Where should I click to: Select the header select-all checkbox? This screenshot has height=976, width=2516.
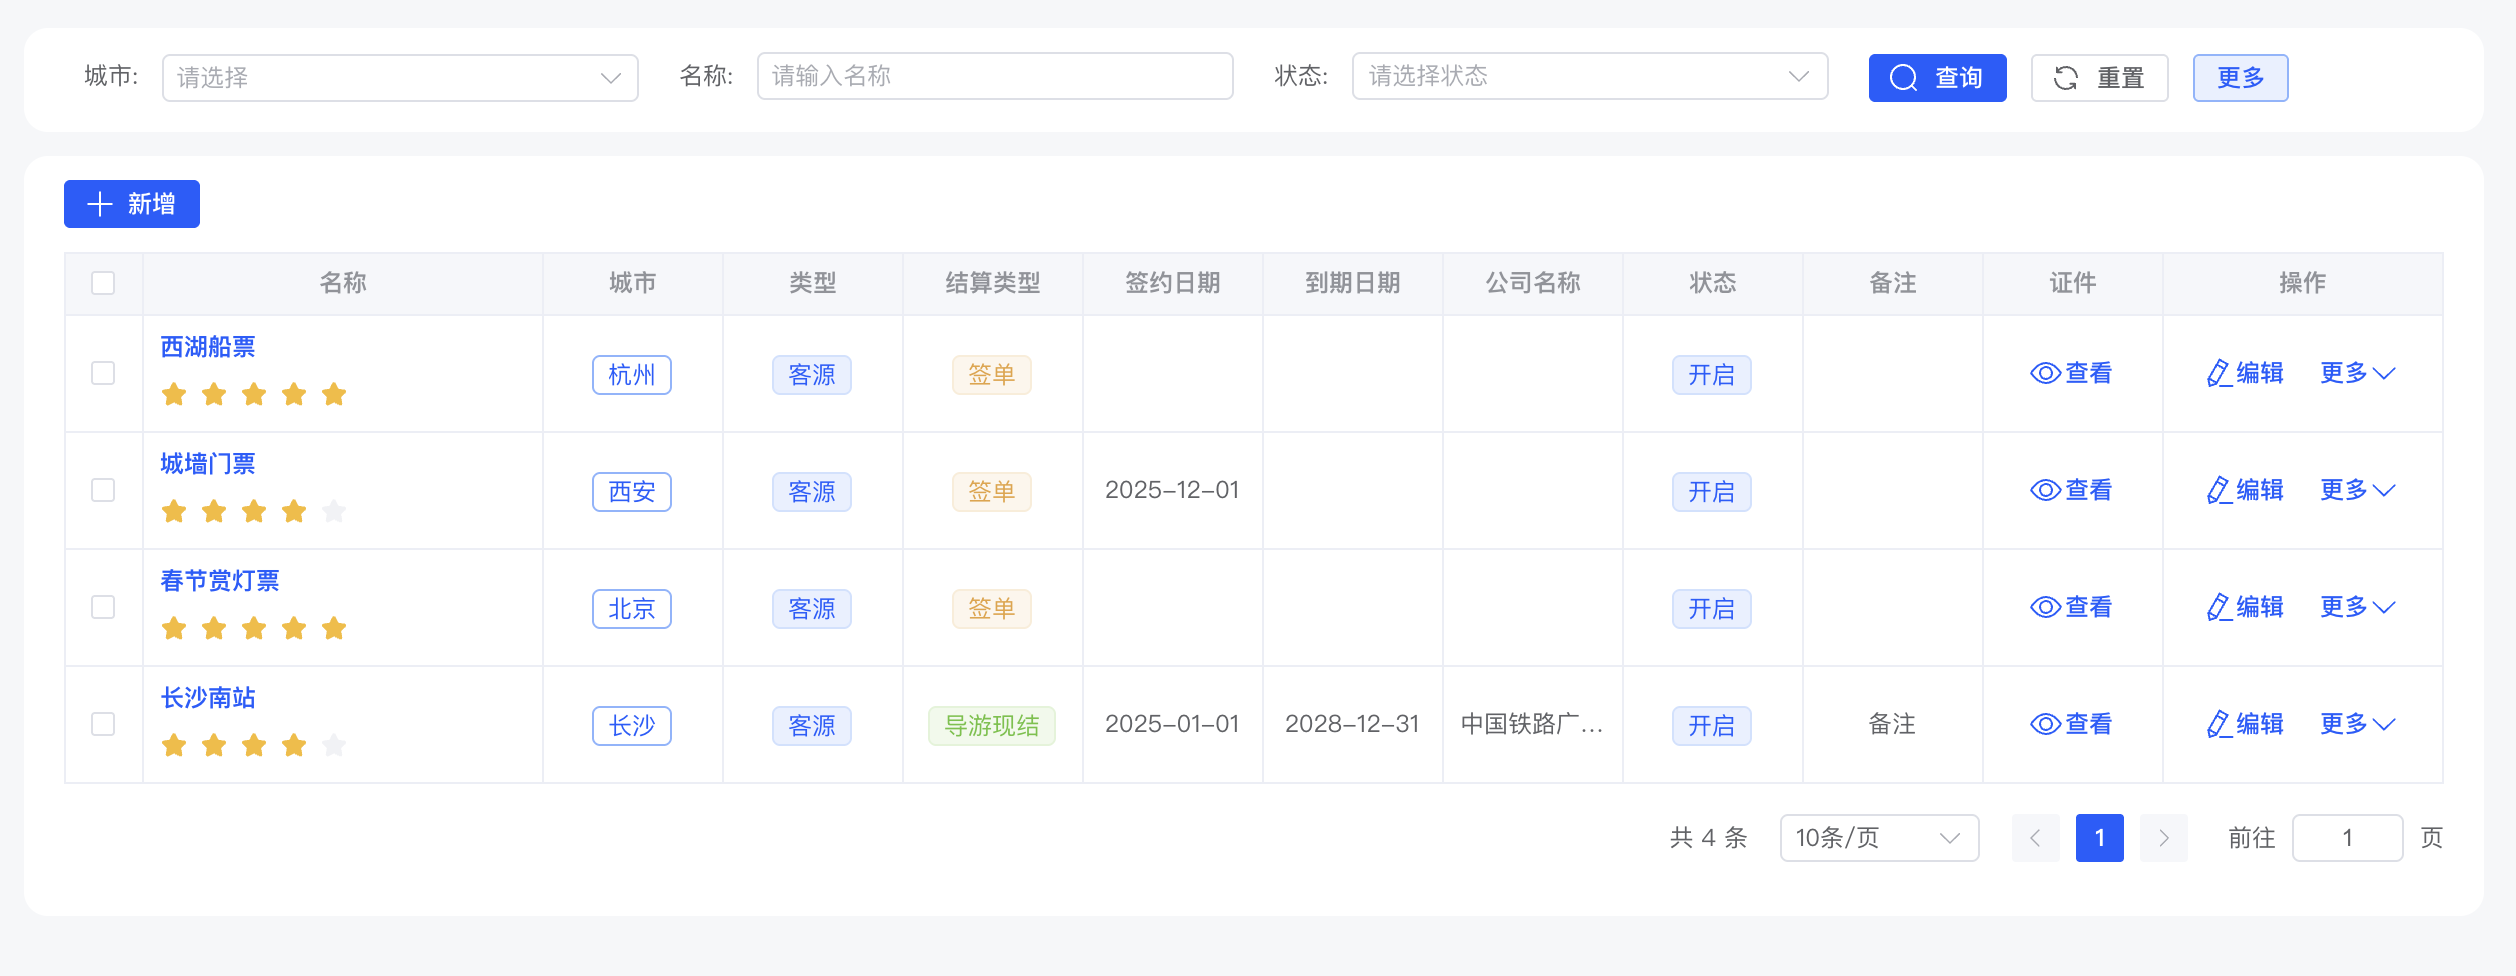coord(103,284)
